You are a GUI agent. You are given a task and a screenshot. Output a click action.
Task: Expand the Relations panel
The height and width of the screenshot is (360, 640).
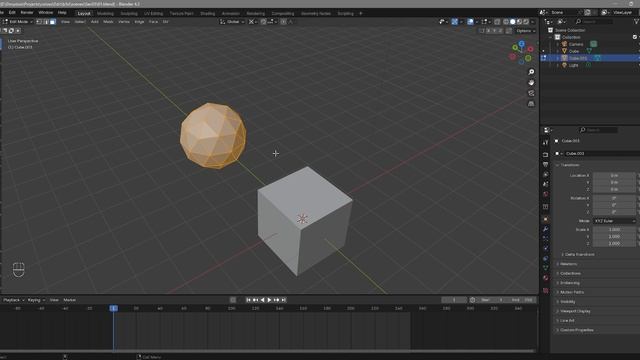click(568, 264)
